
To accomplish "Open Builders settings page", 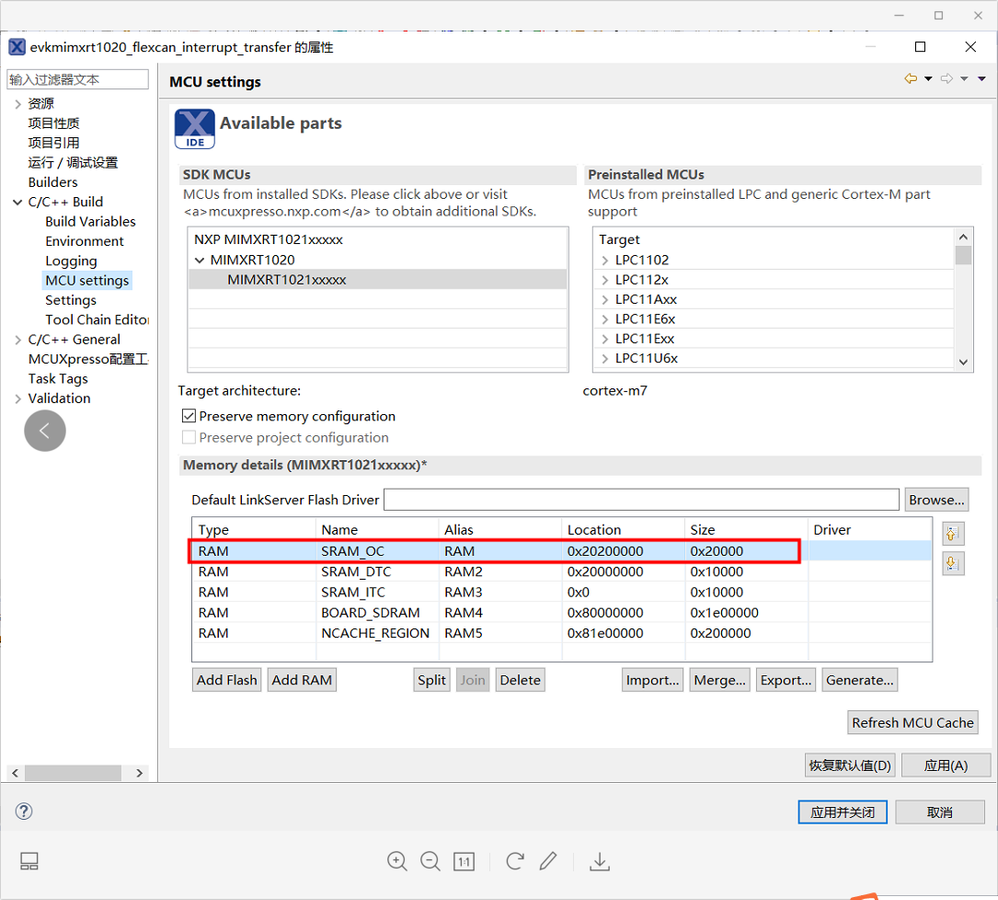I will coord(53,182).
